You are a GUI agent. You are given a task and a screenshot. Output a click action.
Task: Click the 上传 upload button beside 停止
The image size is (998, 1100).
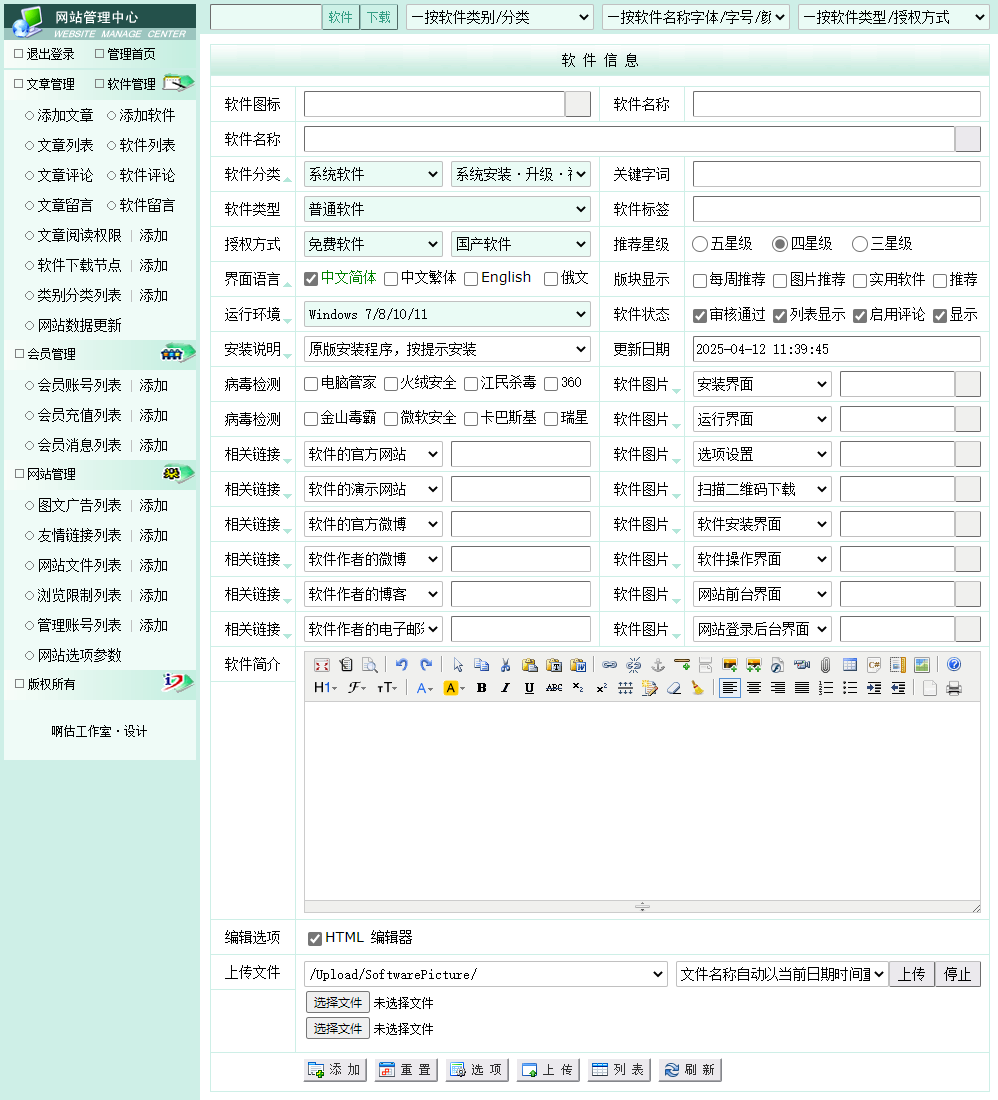912,974
